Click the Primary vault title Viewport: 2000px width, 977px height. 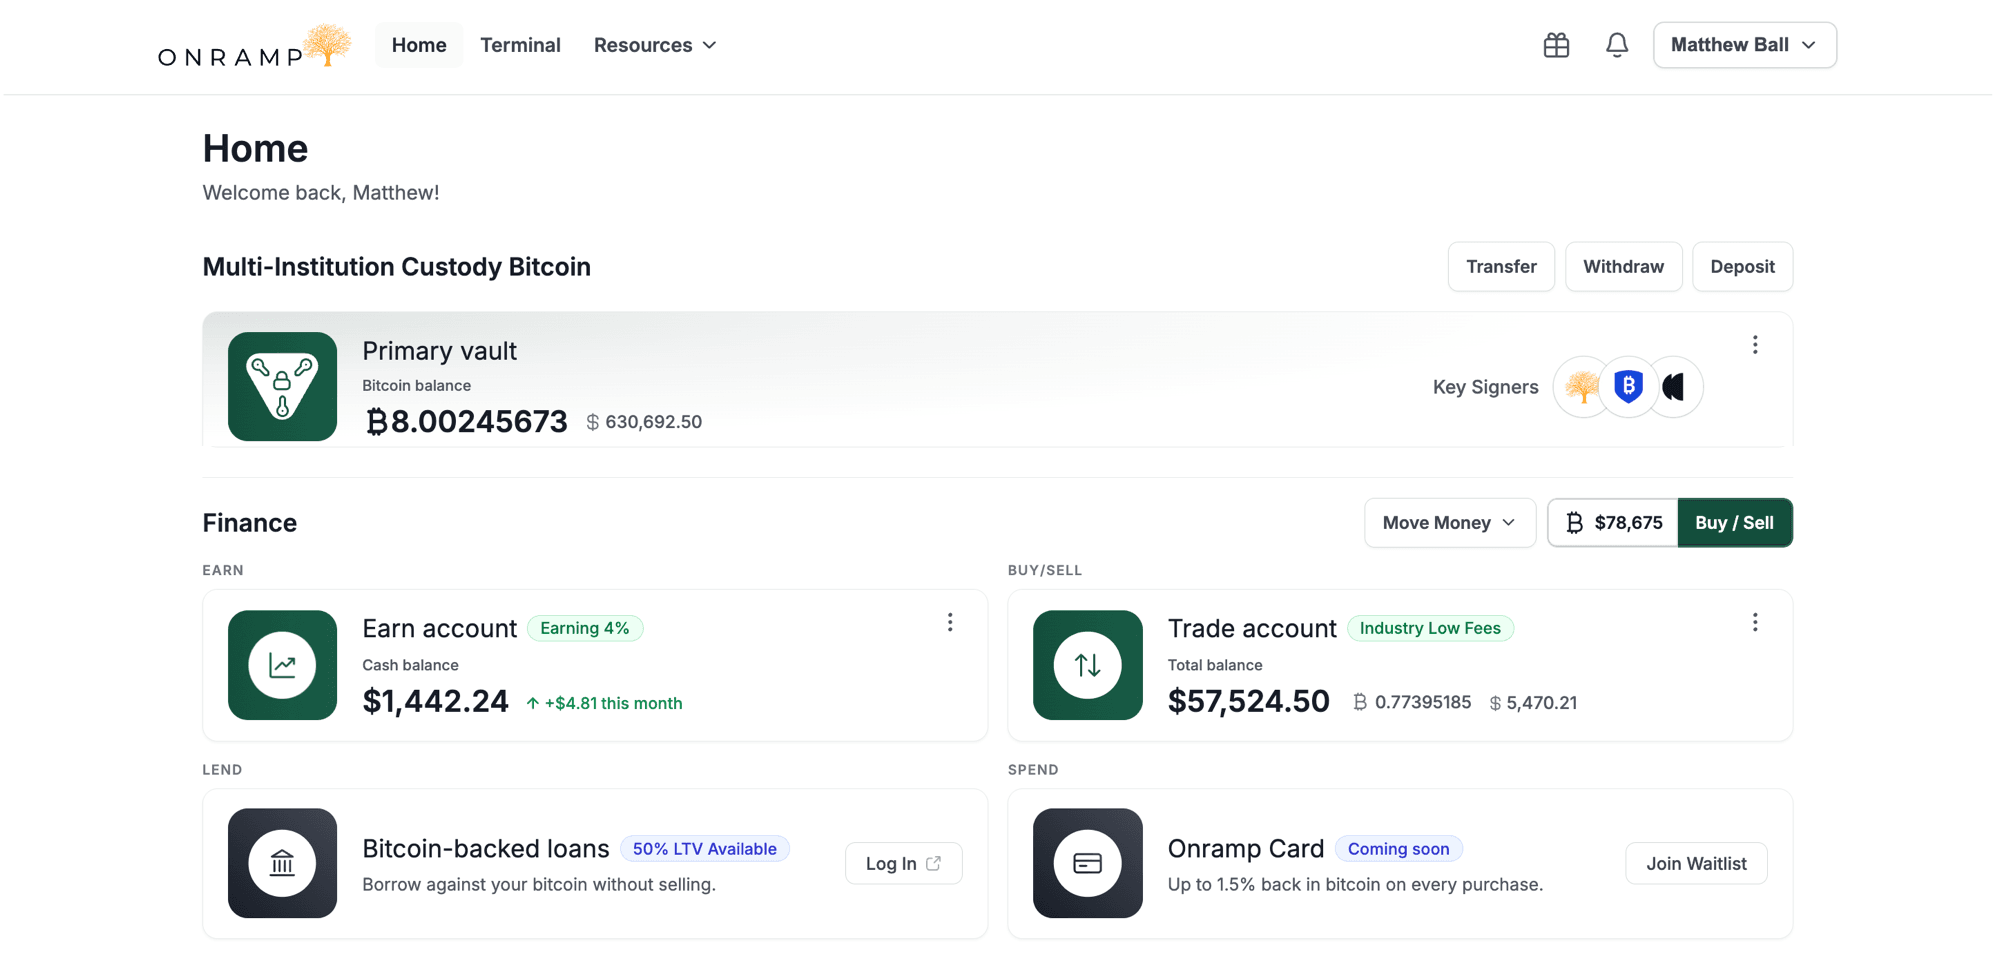pos(439,351)
